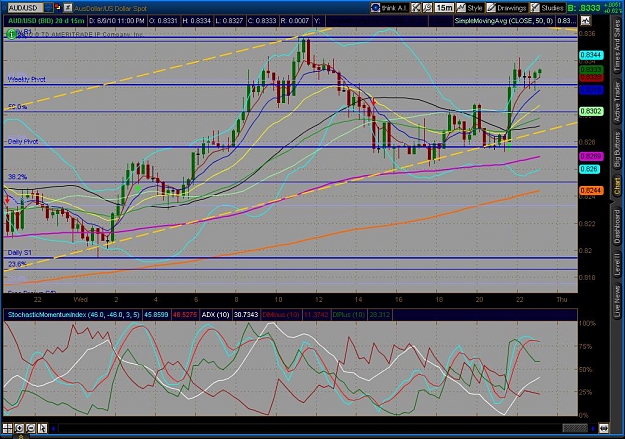Viewport: 625px width, 439px height.
Task: Click the right scroll arrow of time axis
Action: 594,429
